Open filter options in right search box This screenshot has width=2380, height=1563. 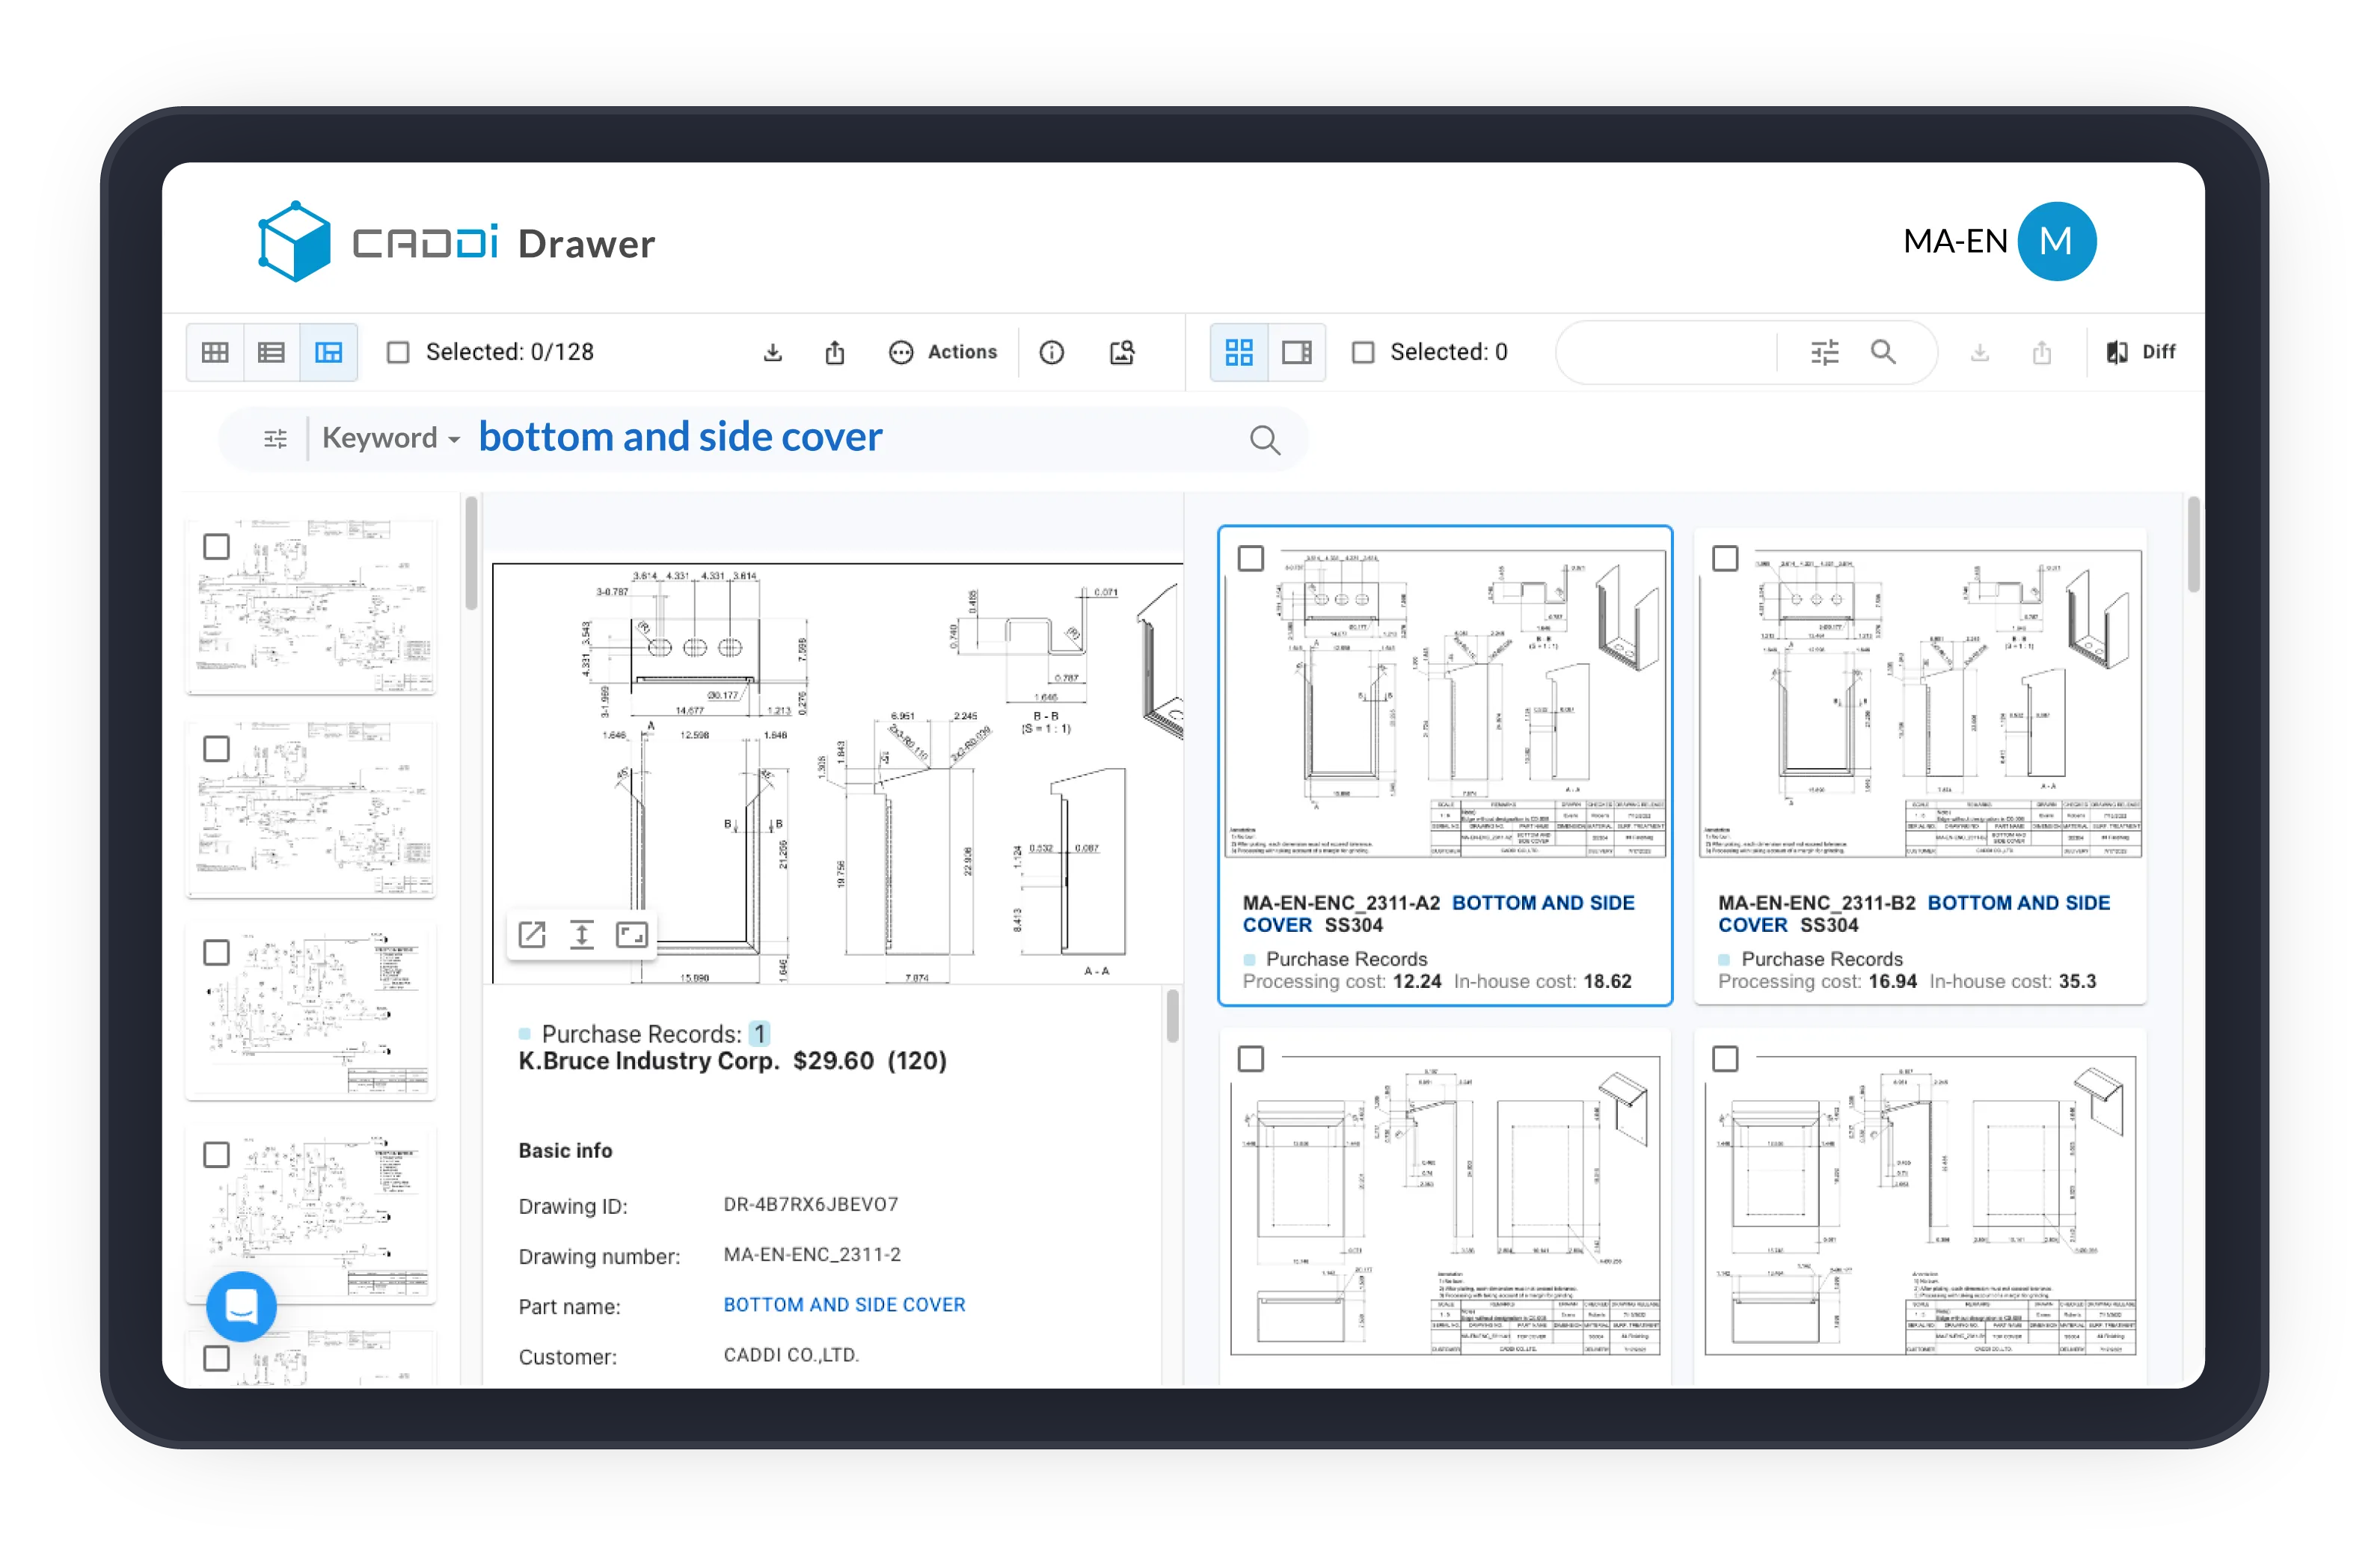tap(1824, 352)
